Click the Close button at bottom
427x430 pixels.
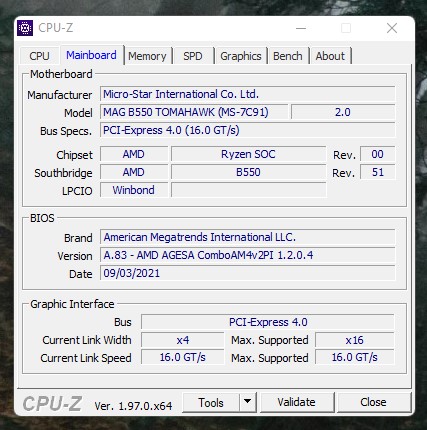pyautogui.click(x=373, y=402)
